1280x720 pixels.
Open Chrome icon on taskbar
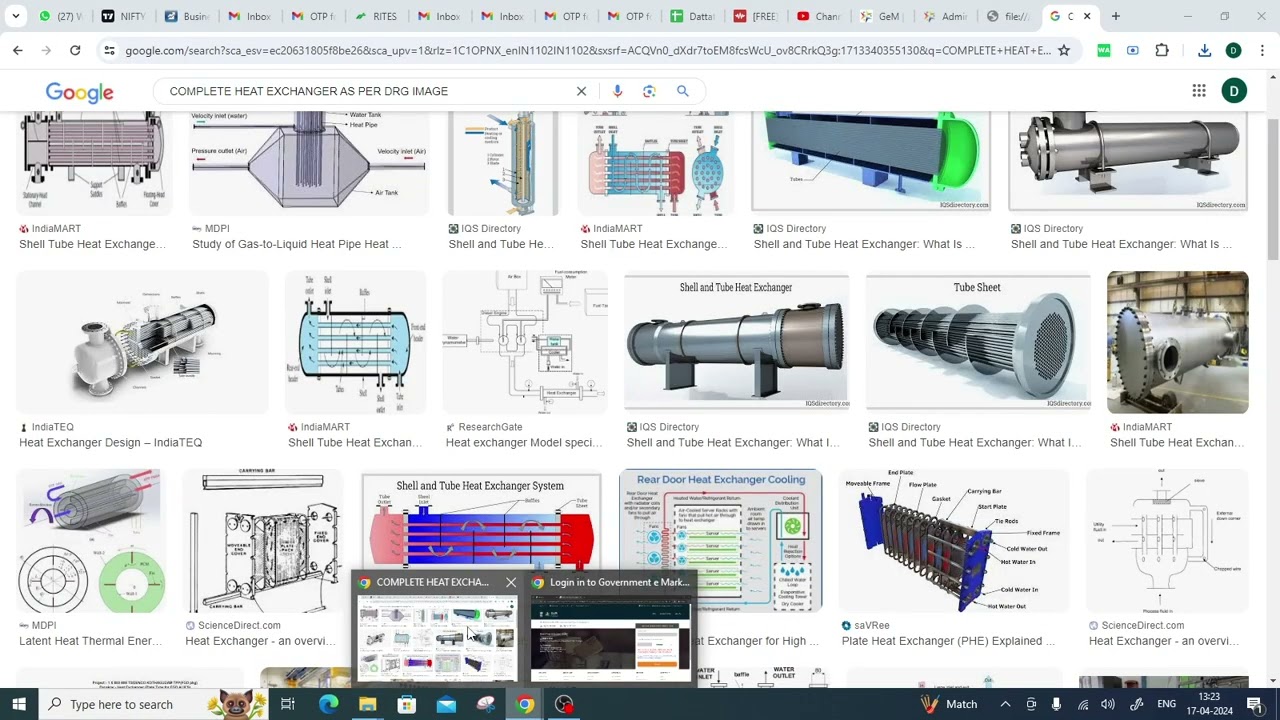point(525,704)
